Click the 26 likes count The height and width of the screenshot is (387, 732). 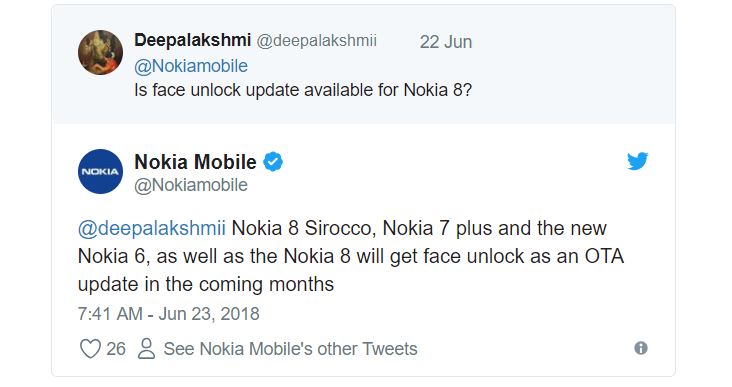pyautogui.click(x=116, y=349)
